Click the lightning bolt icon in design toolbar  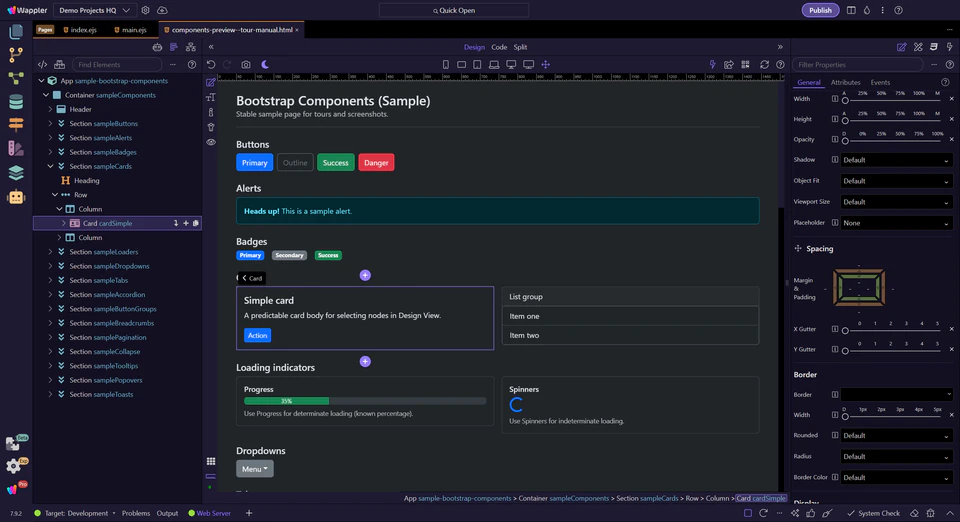pos(712,64)
